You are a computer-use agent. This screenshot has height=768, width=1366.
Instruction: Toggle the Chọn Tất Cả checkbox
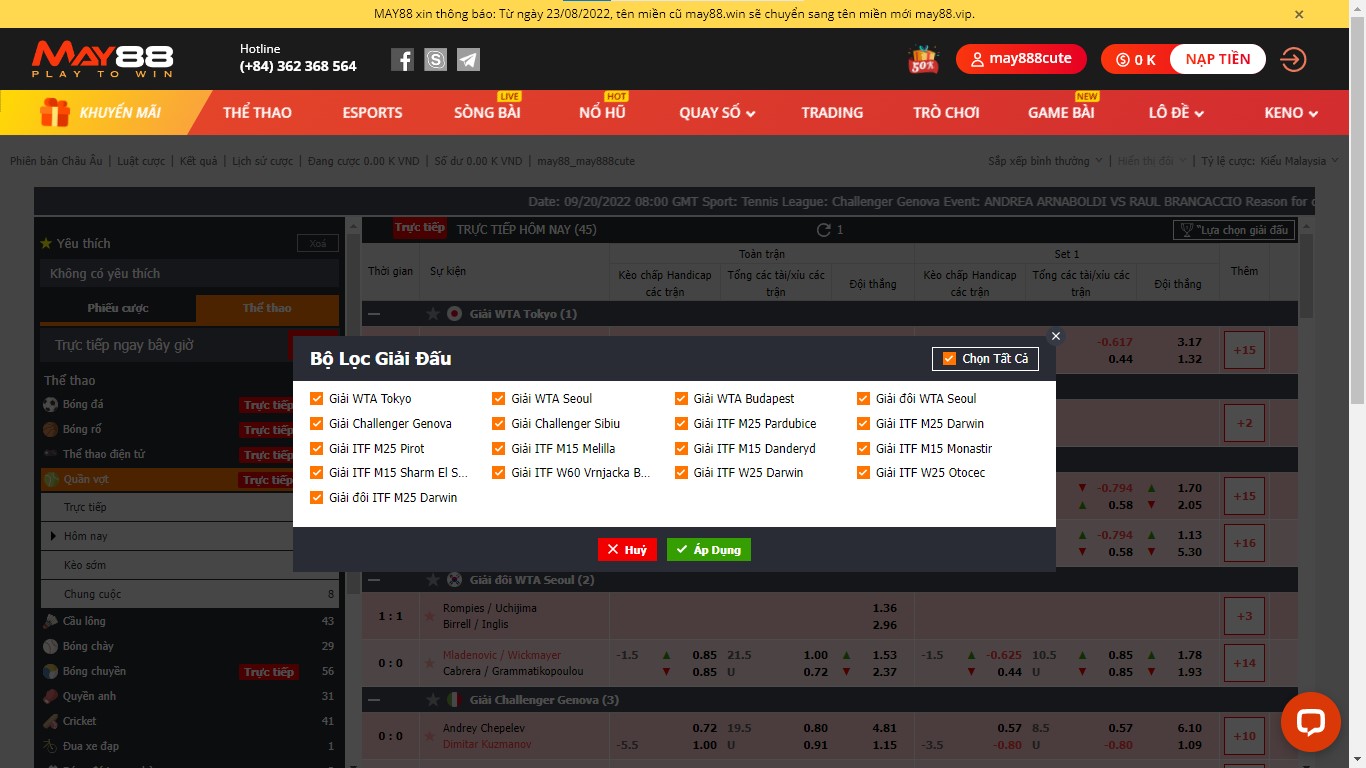pos(949,359)
